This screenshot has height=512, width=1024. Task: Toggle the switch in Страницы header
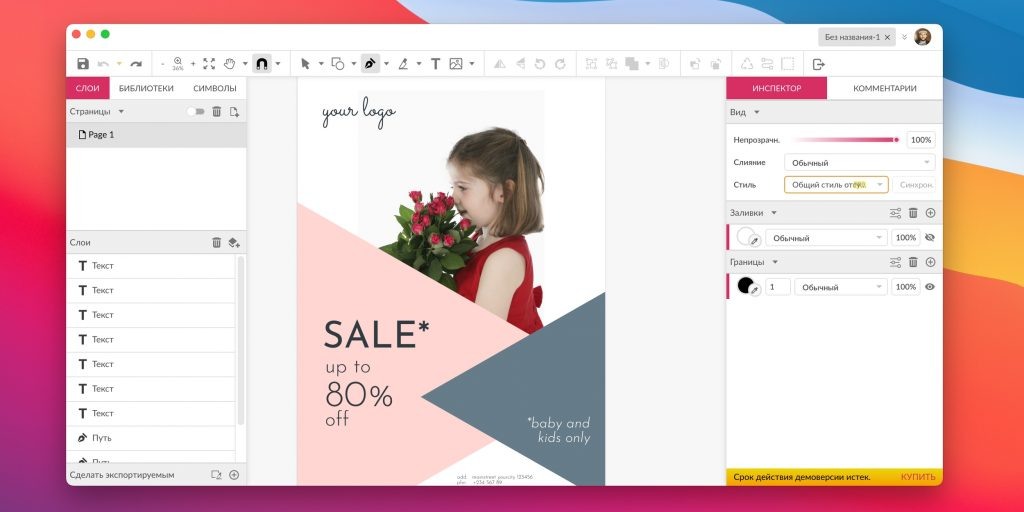(x=195, y=112)
